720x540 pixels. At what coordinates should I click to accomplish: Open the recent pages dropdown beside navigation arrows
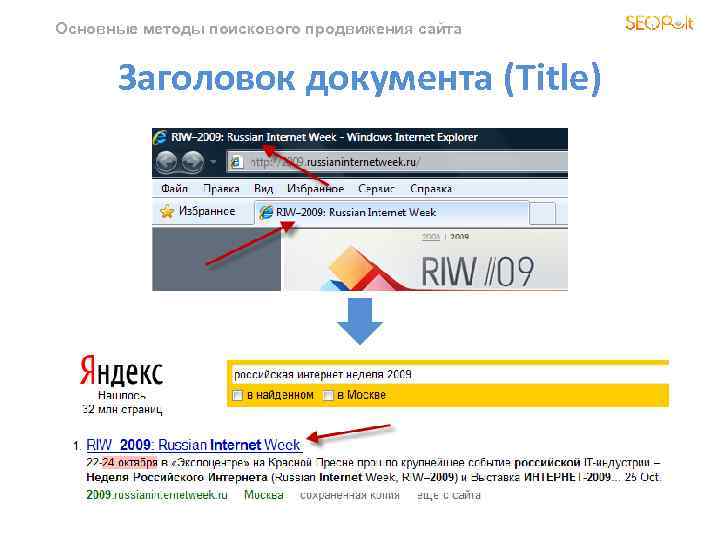click(x=214, y=162)
